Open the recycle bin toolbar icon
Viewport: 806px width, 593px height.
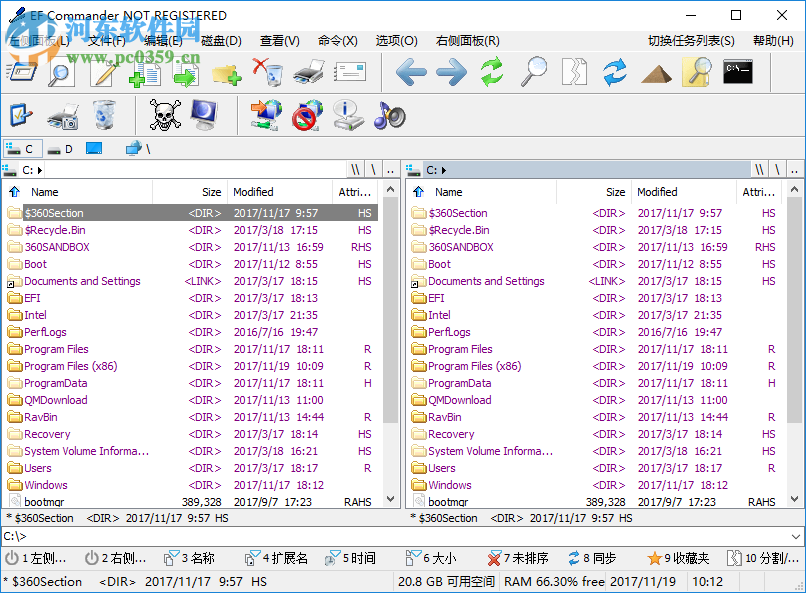point(103,115)
